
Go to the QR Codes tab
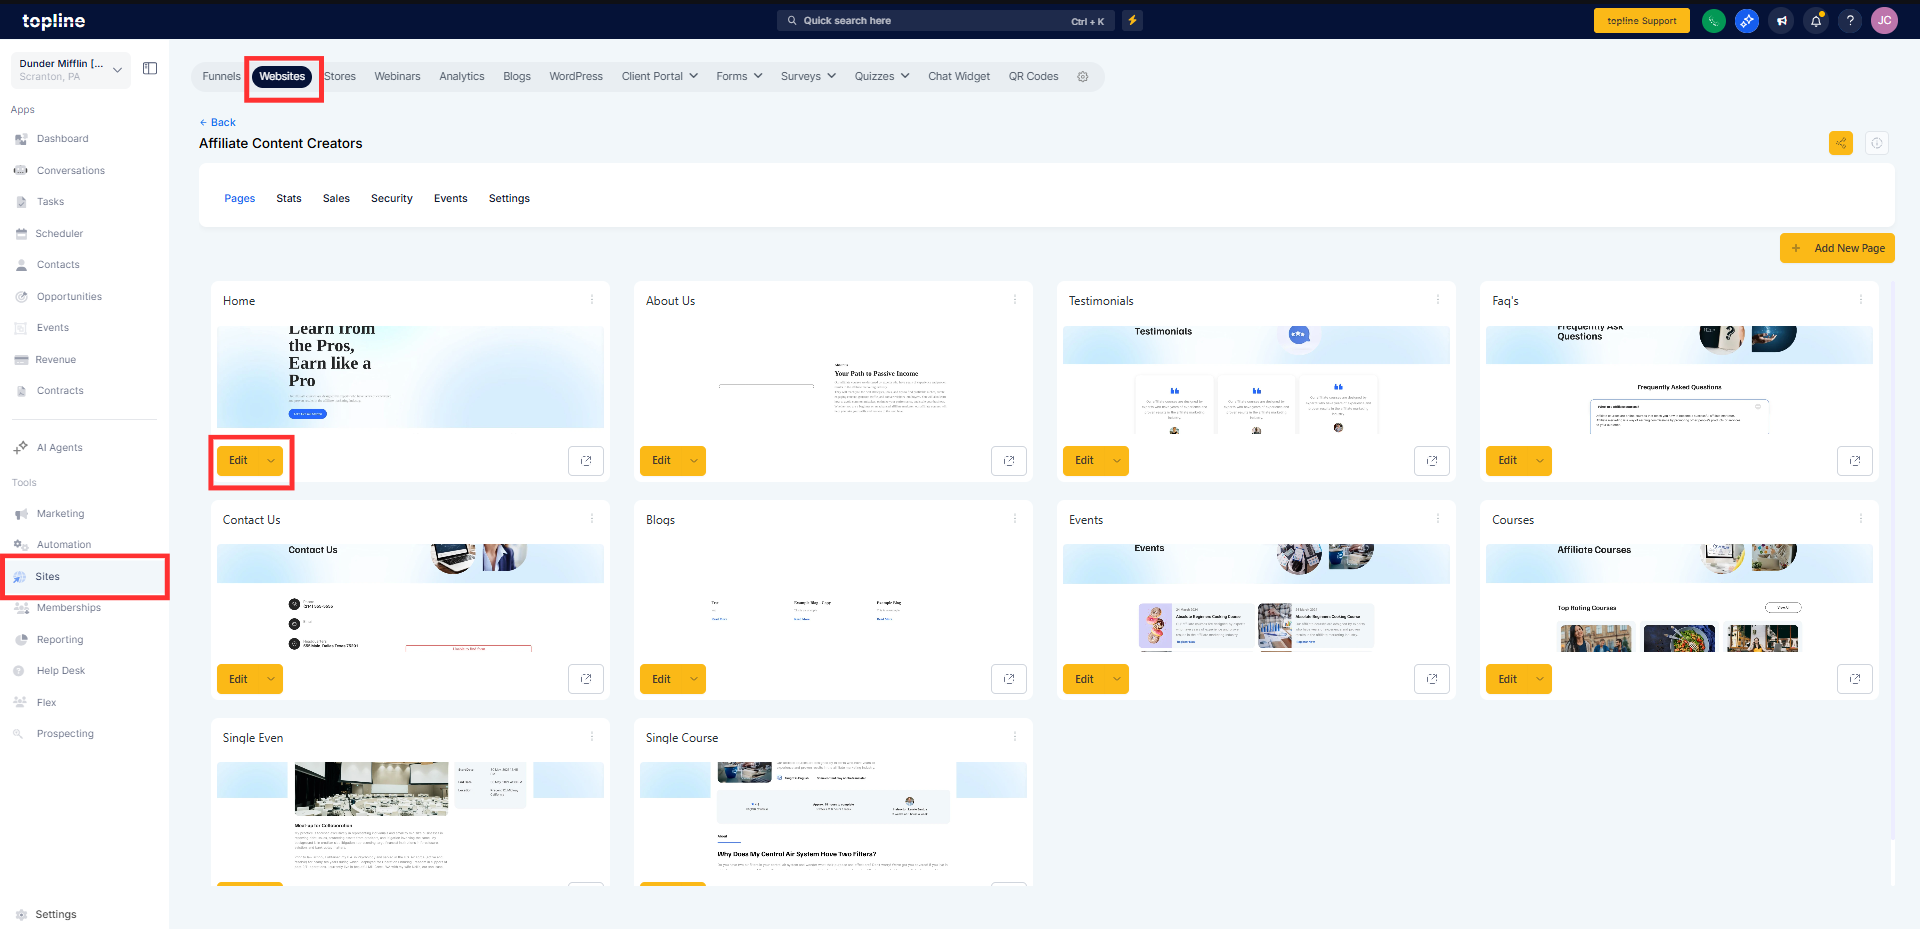(x=1033, y=77)
